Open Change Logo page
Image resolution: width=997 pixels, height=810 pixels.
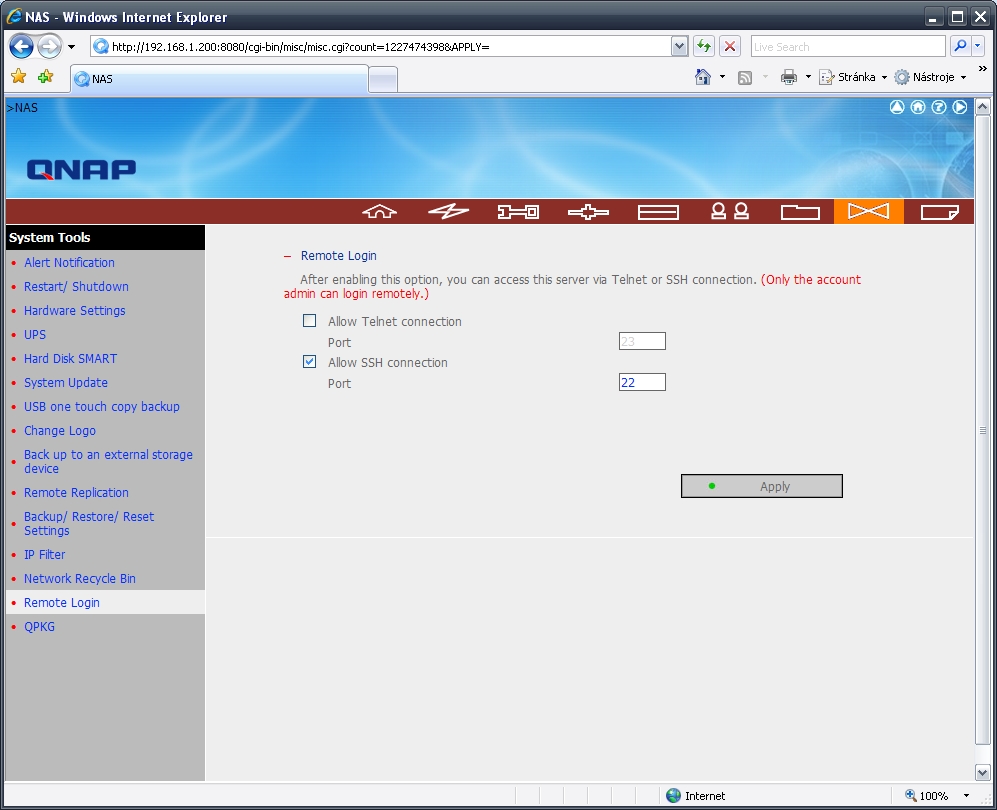click(x=60, y=431)
